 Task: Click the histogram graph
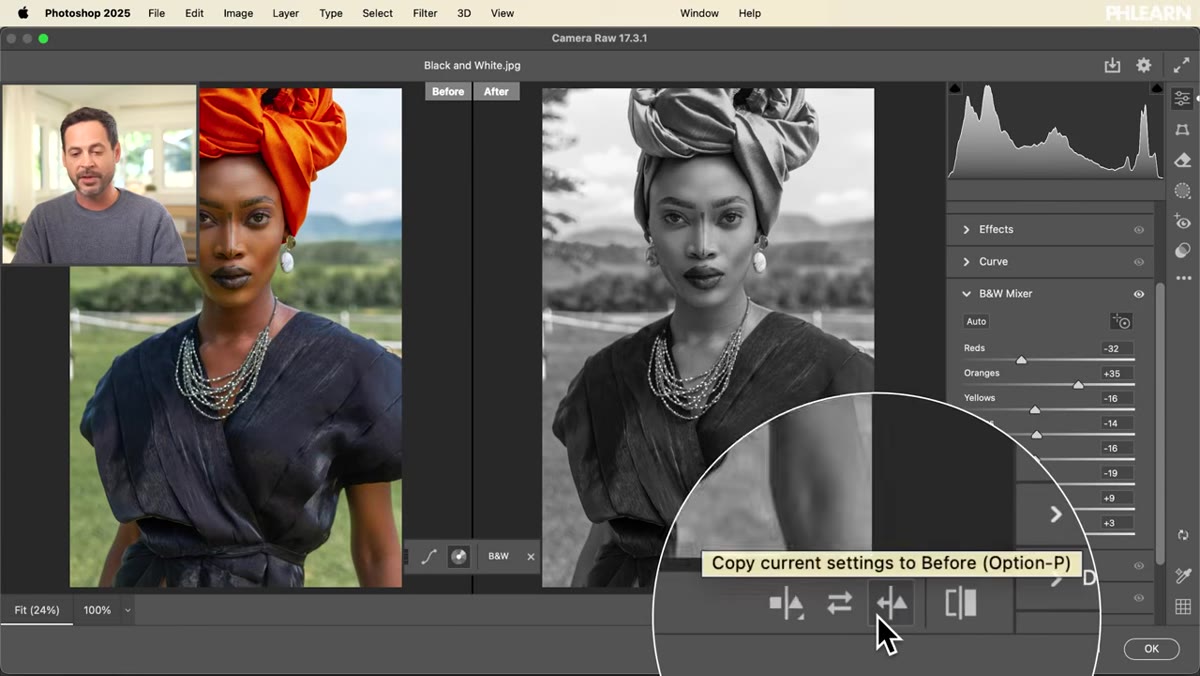tap(1055, 131)
